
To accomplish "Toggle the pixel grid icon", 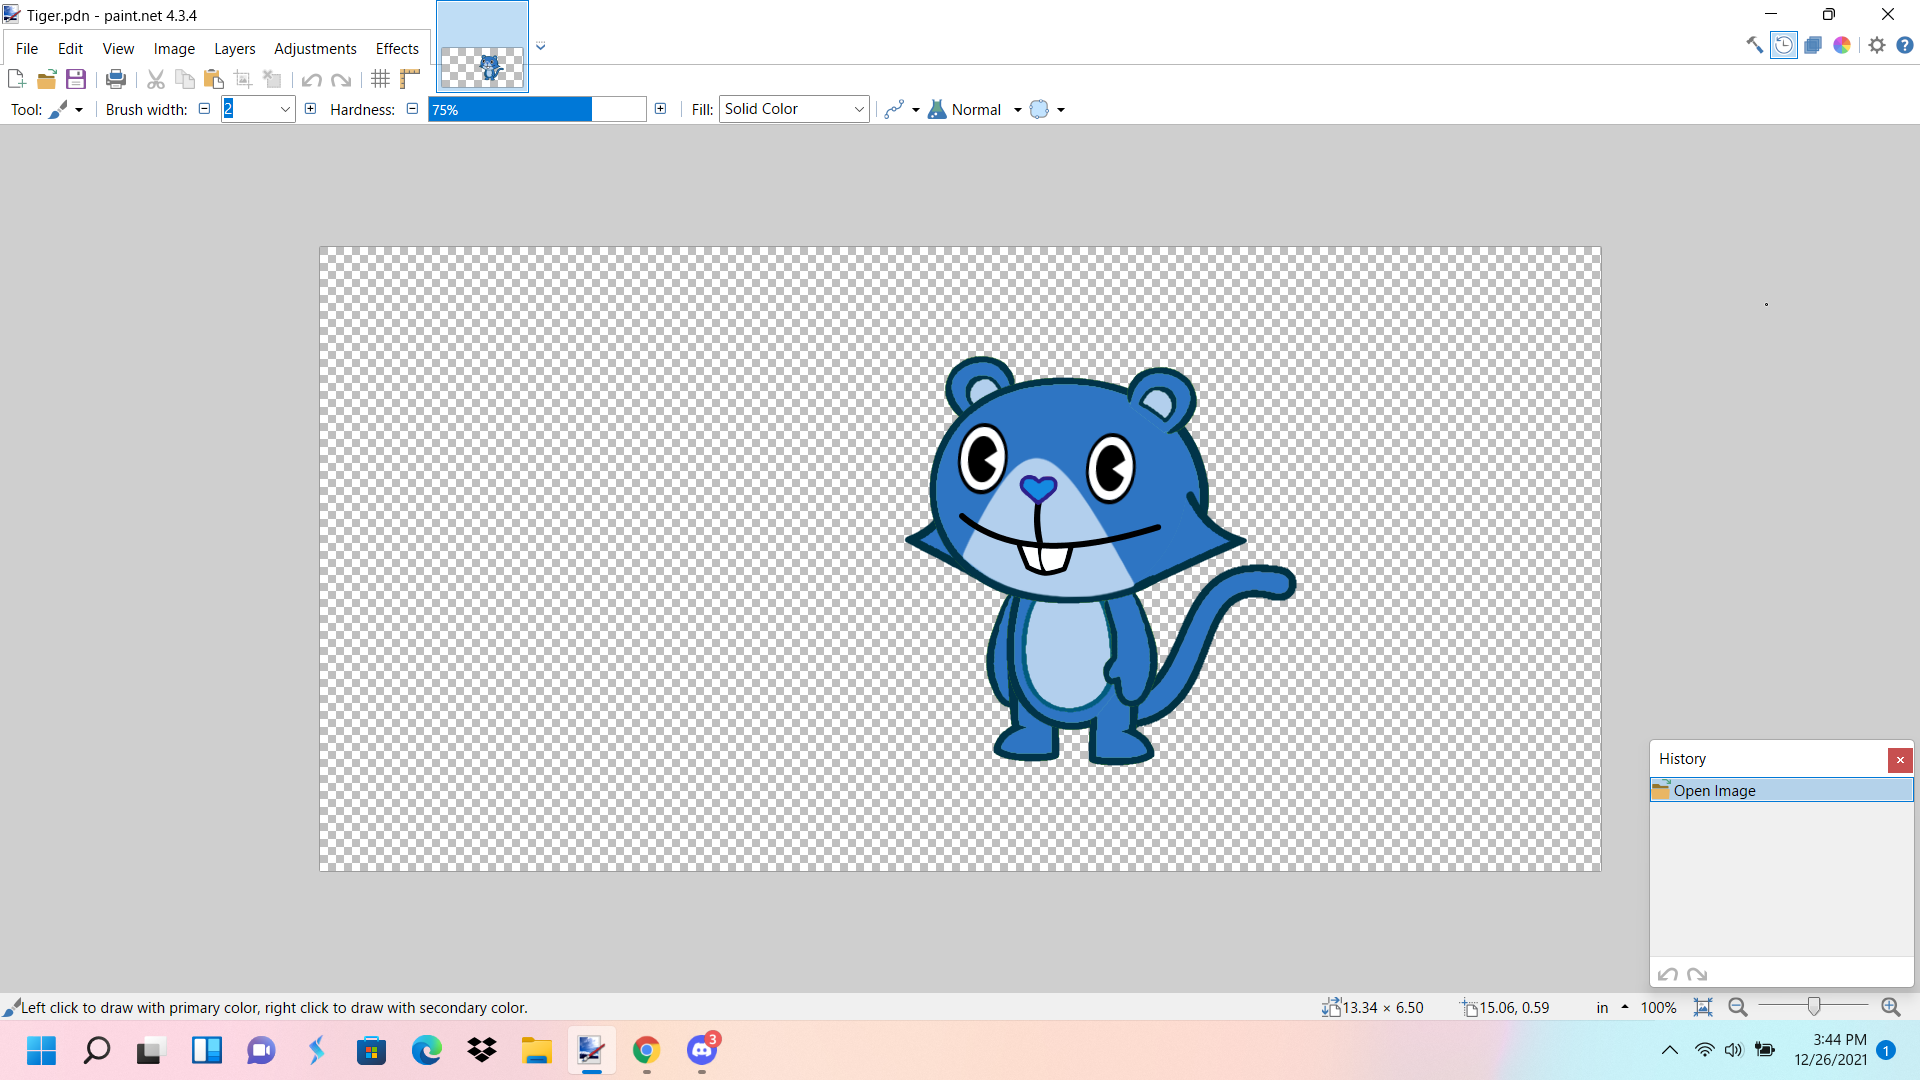I will coord(380,79).
